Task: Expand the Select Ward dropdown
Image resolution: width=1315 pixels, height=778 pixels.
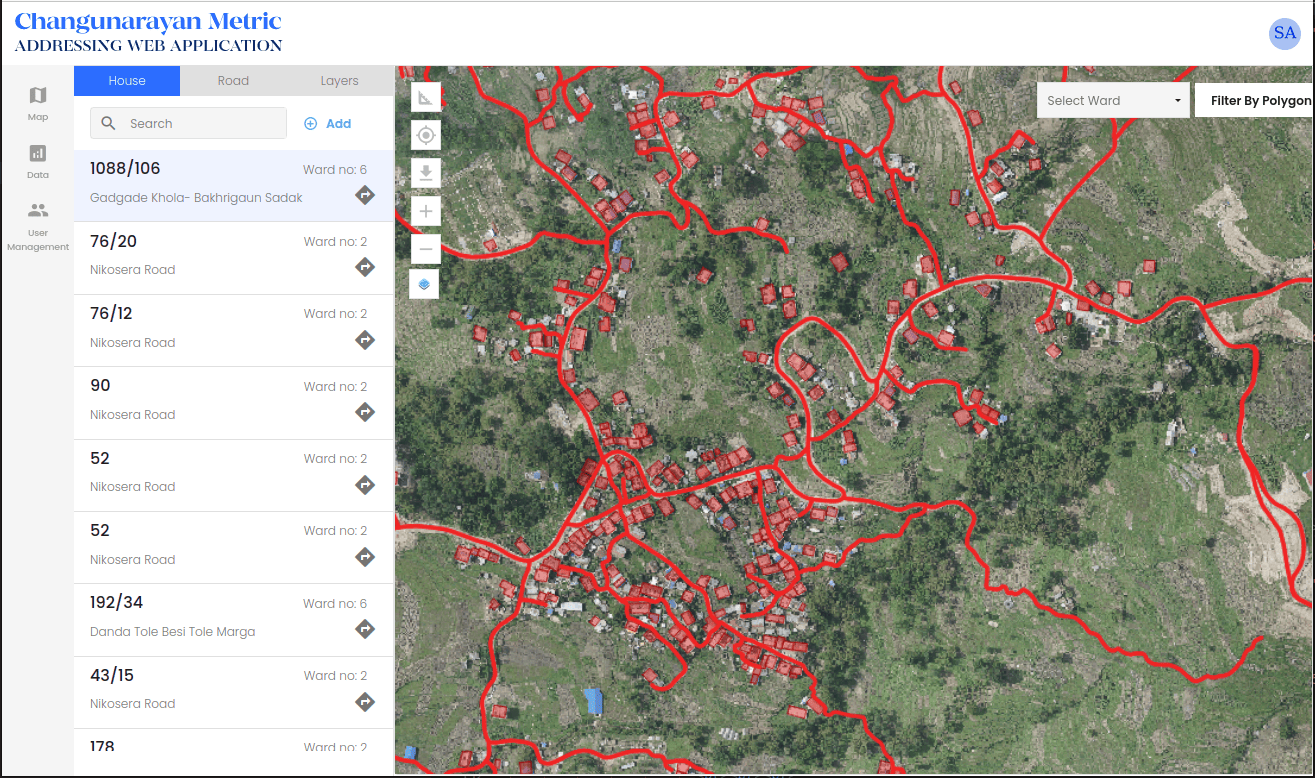Action: tap(1113, 101)
